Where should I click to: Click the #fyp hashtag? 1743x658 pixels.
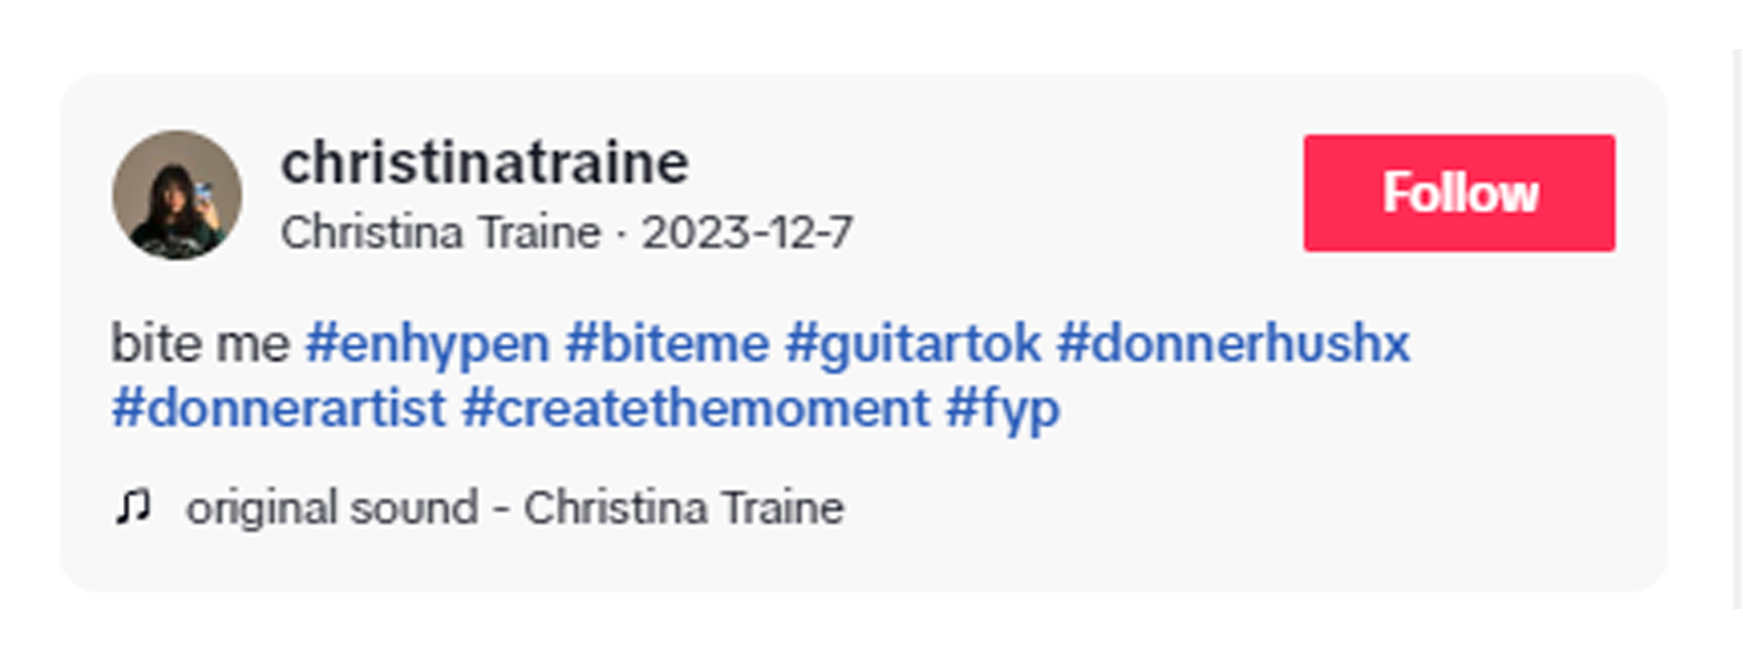[1002, 408]
